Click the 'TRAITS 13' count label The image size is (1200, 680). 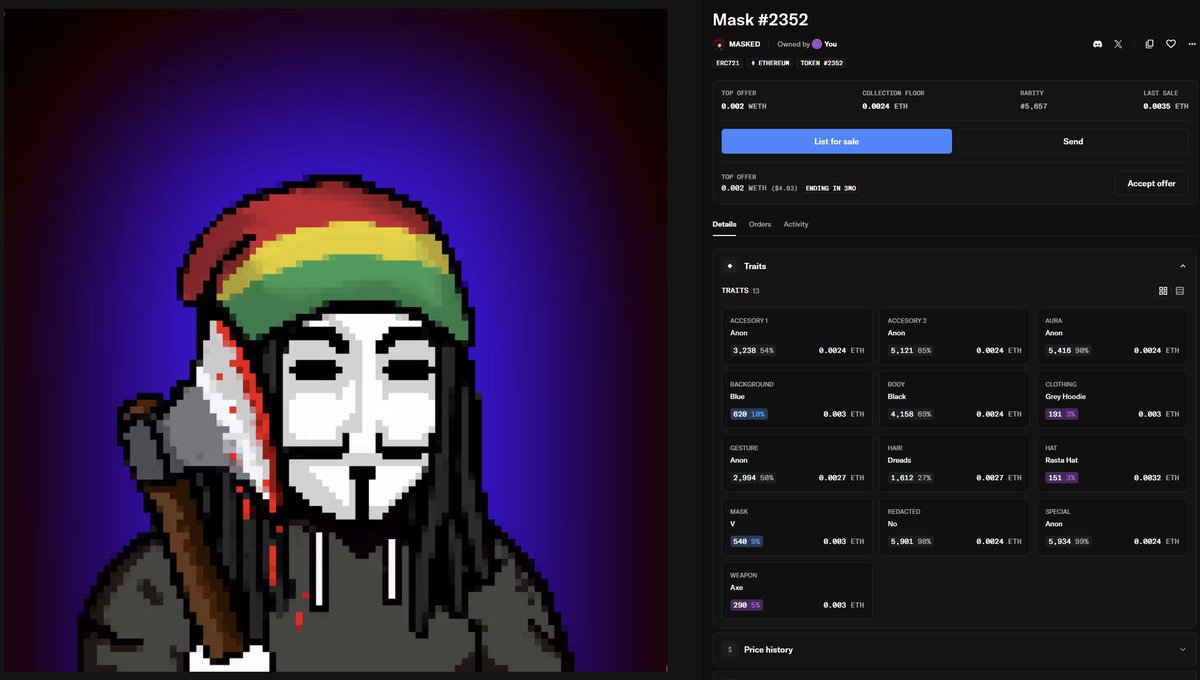pyautogui.click(x=740, y=291)
